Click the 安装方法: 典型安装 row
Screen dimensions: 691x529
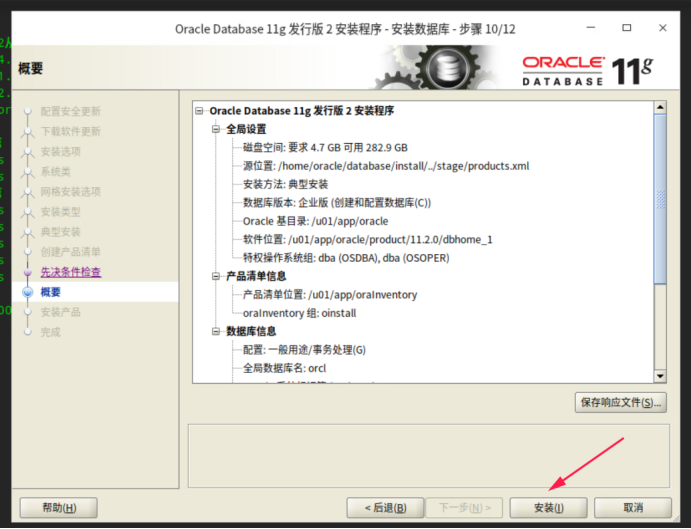[286, 184]
